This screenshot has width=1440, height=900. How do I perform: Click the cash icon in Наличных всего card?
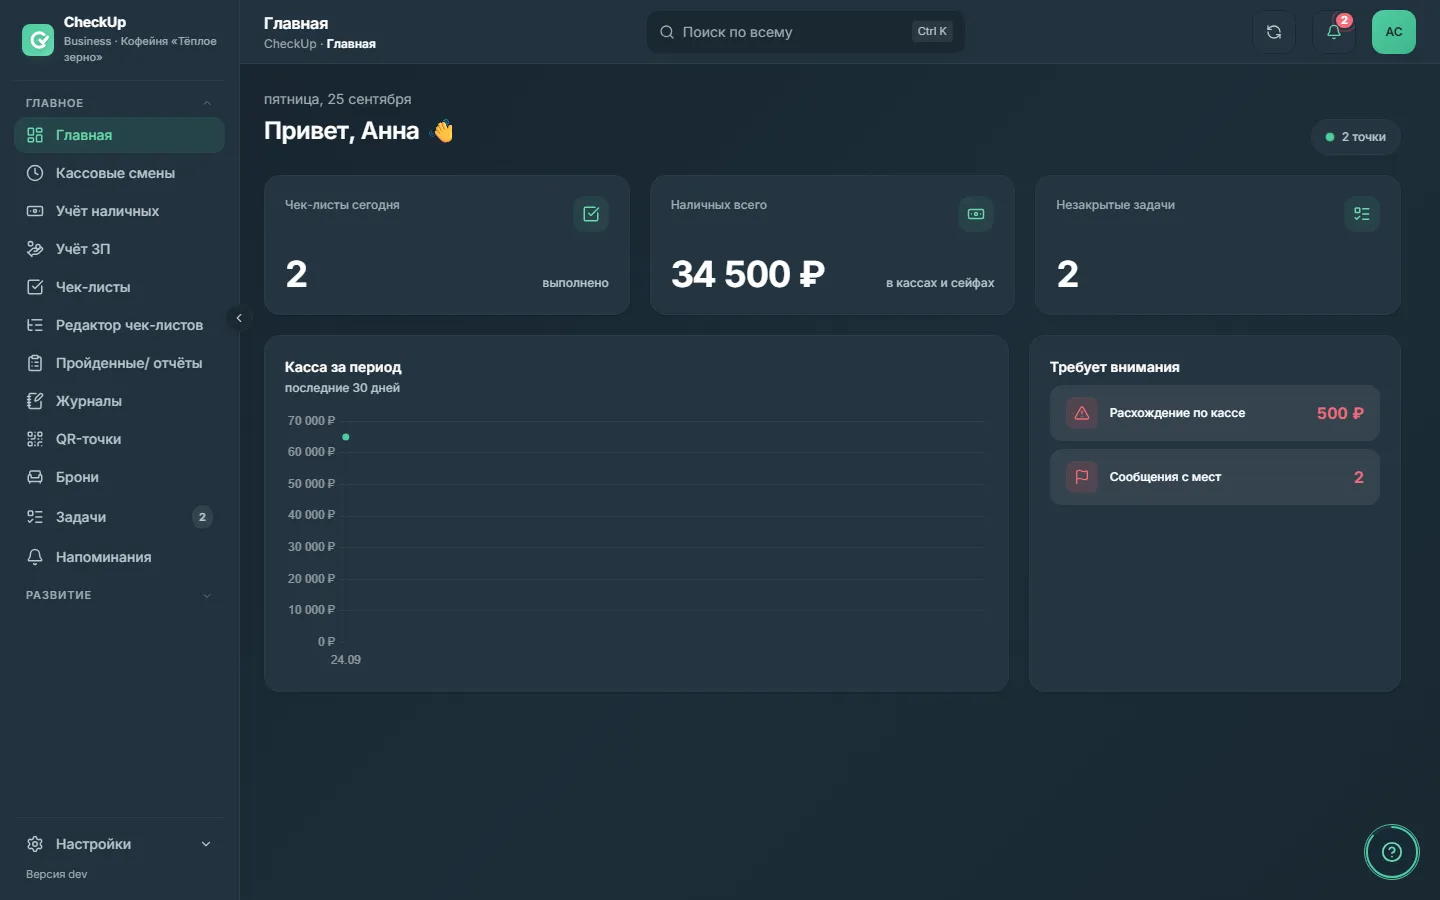click(976, 214)
